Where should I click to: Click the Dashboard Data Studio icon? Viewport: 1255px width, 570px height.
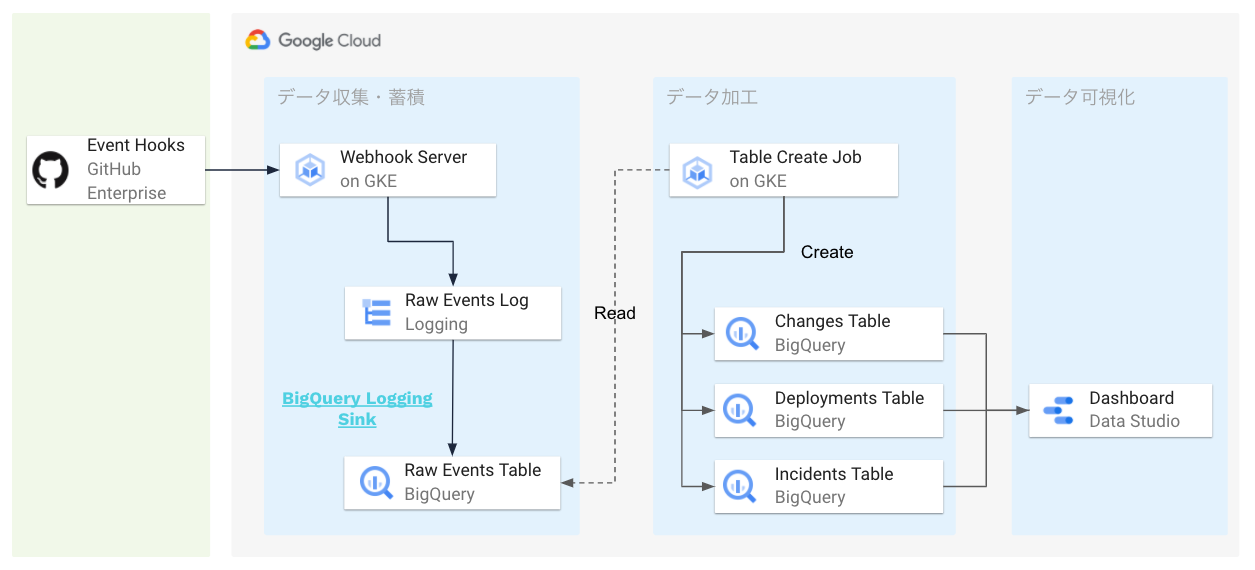(1058, 410)
